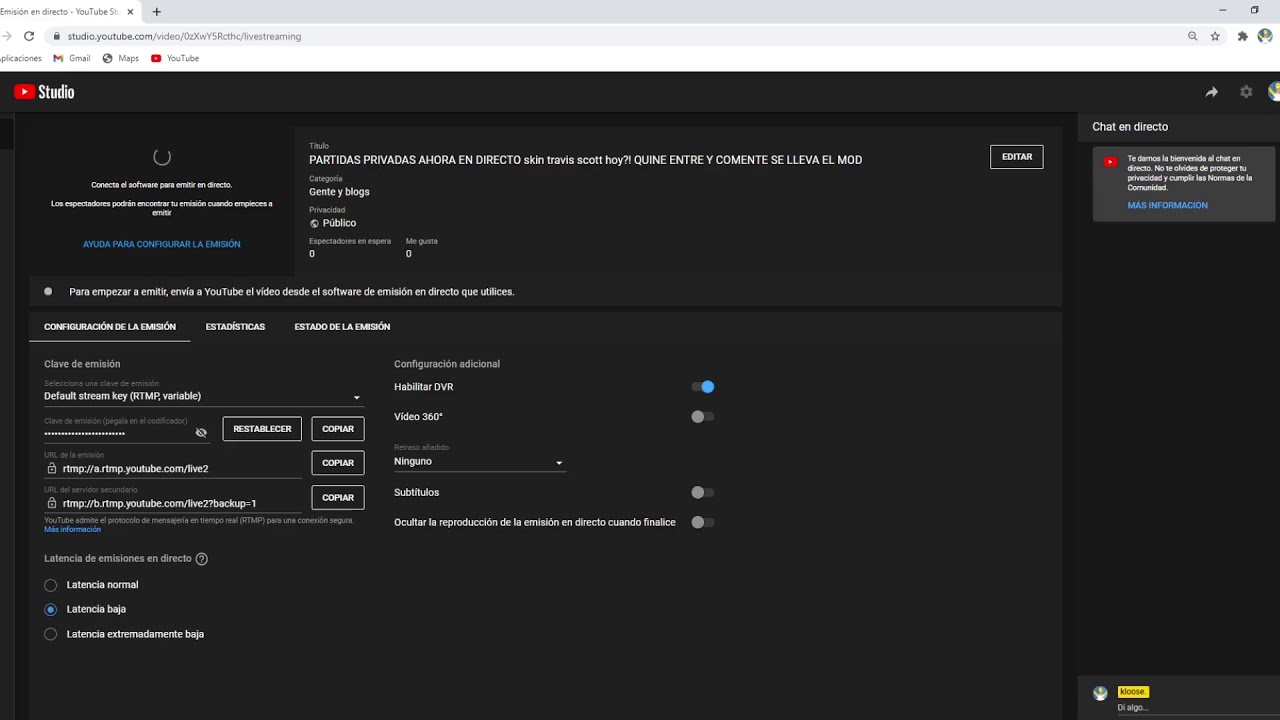Turn on the Subtítulos toggle

703,493
